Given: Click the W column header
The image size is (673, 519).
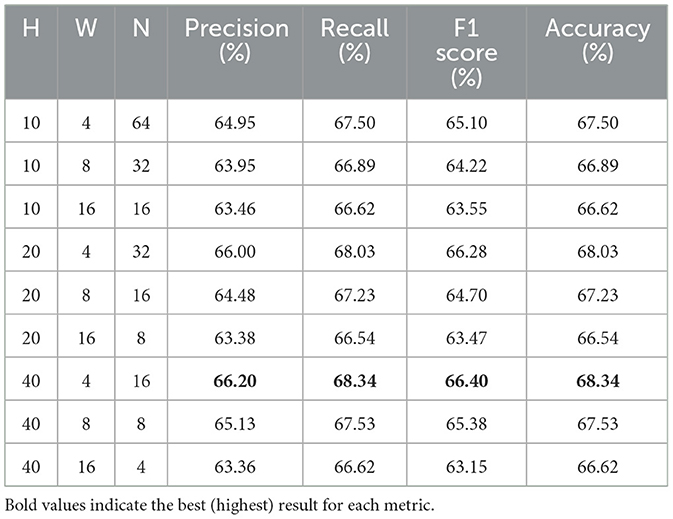Looking at the screenshot, I should (x=86, y=52).
